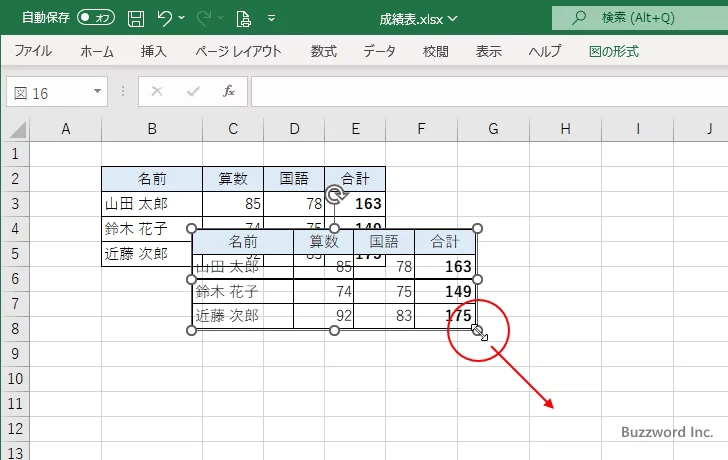Viewport: 728px width, 460px height.
Task: Click cell B2 containing 名前
Action: pyautogui.click(x=152, y=179)
